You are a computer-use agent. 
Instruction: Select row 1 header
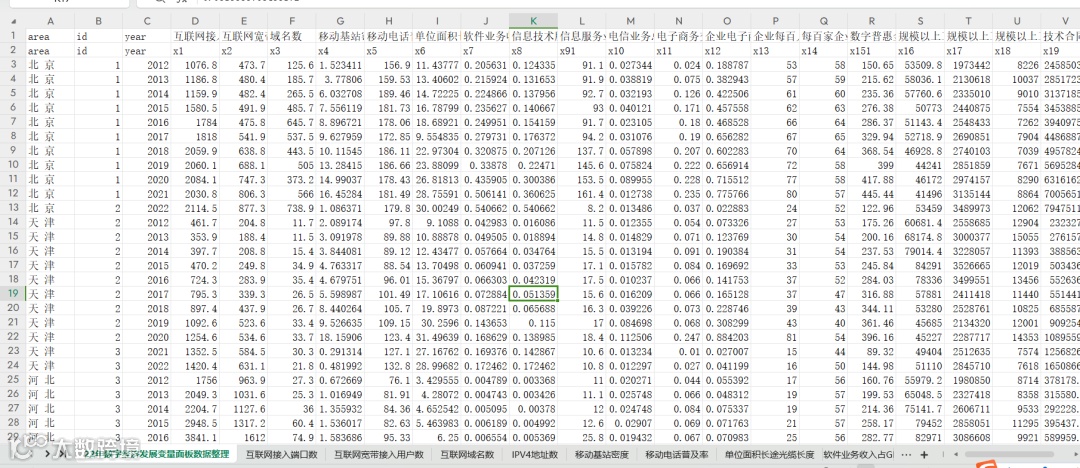13,34
